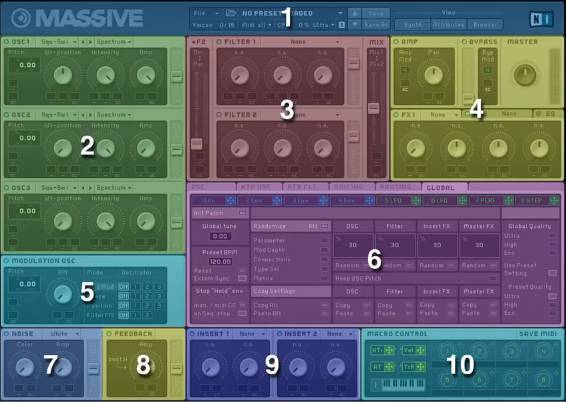
Task: Click the 1Env modulation handle cross icon
Action: 231,201
